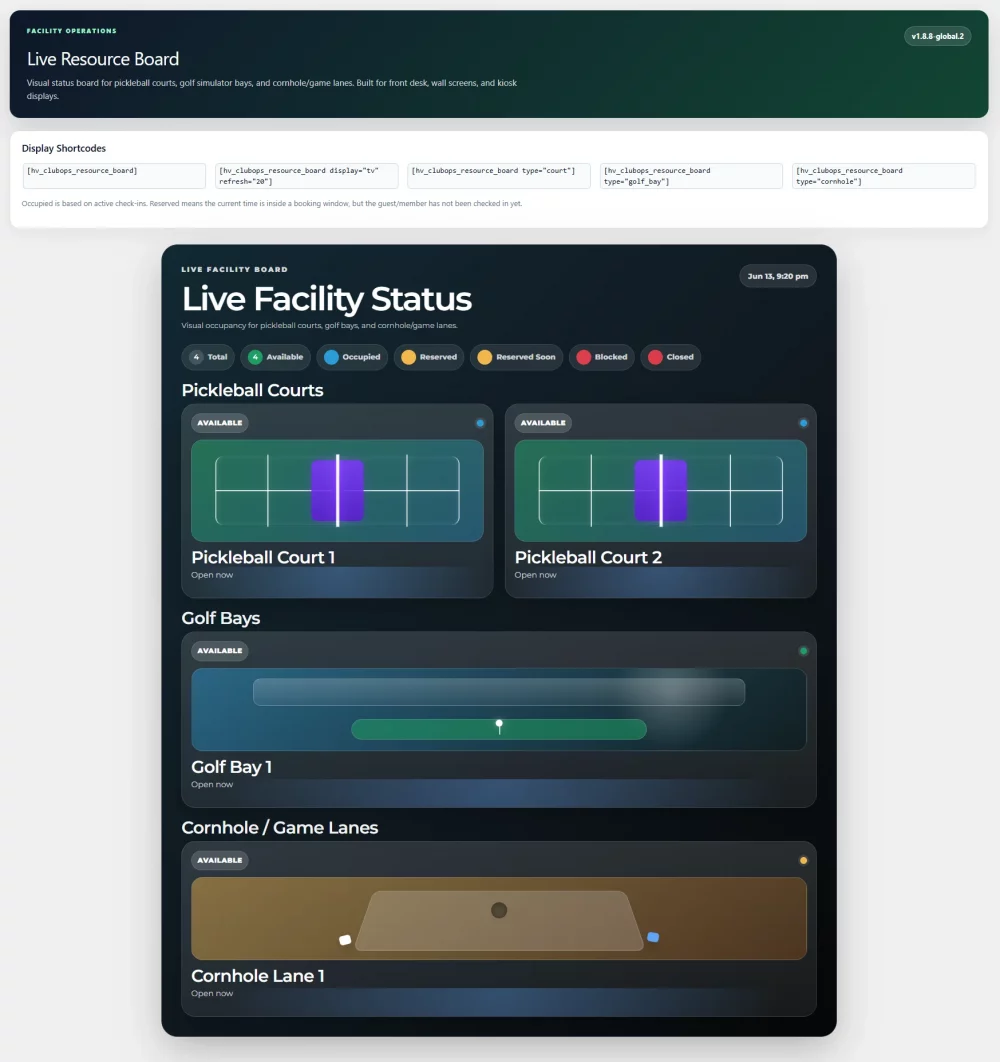Click the Cornhole Lane 1 title

257,976
